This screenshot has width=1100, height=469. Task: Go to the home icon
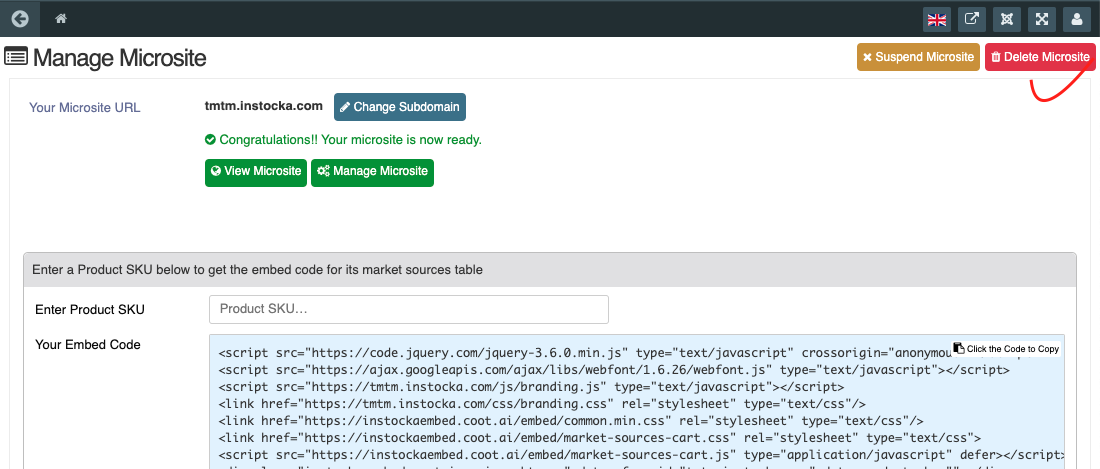[61, 19]
